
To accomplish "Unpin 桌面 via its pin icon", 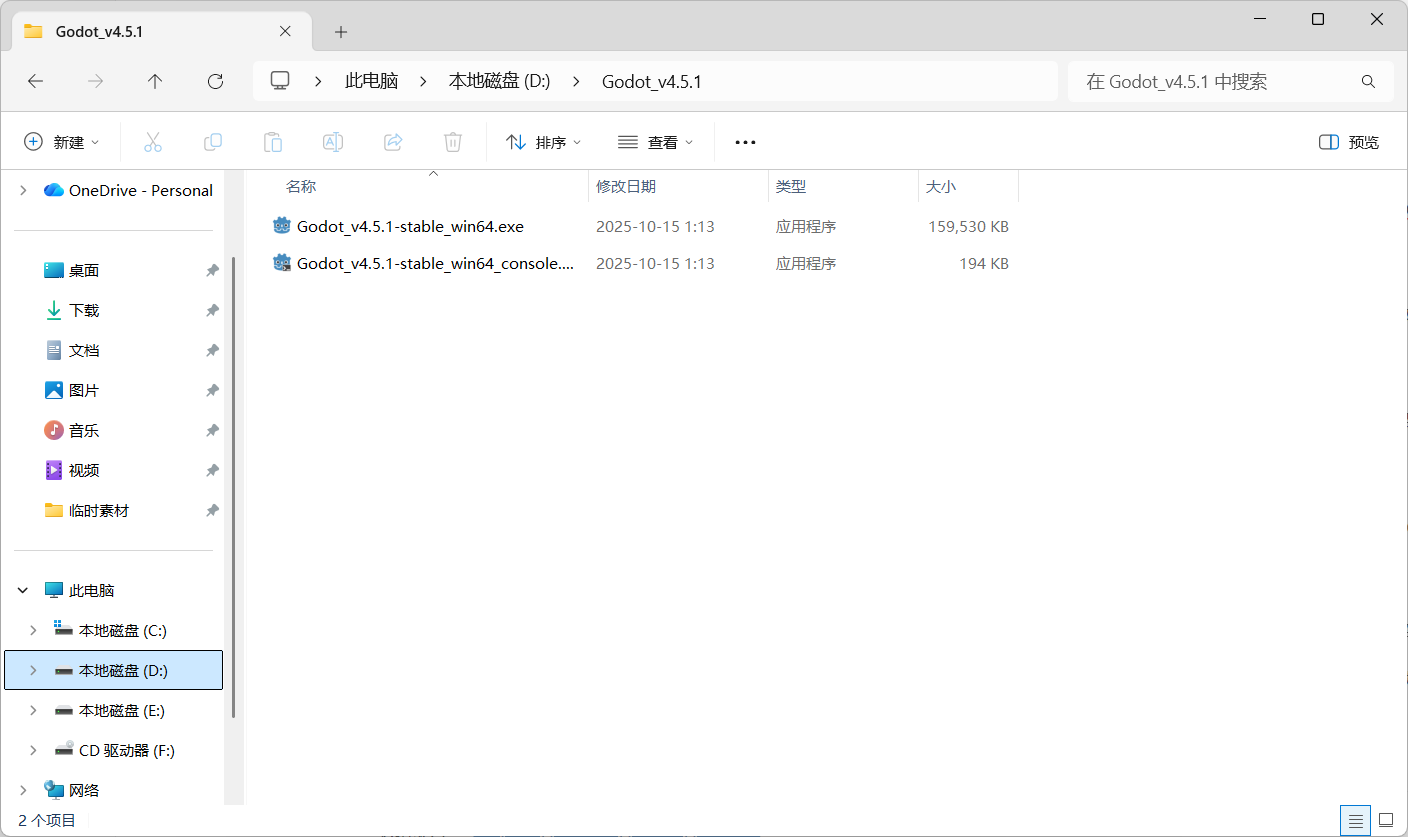I will [x=212, y=270].
